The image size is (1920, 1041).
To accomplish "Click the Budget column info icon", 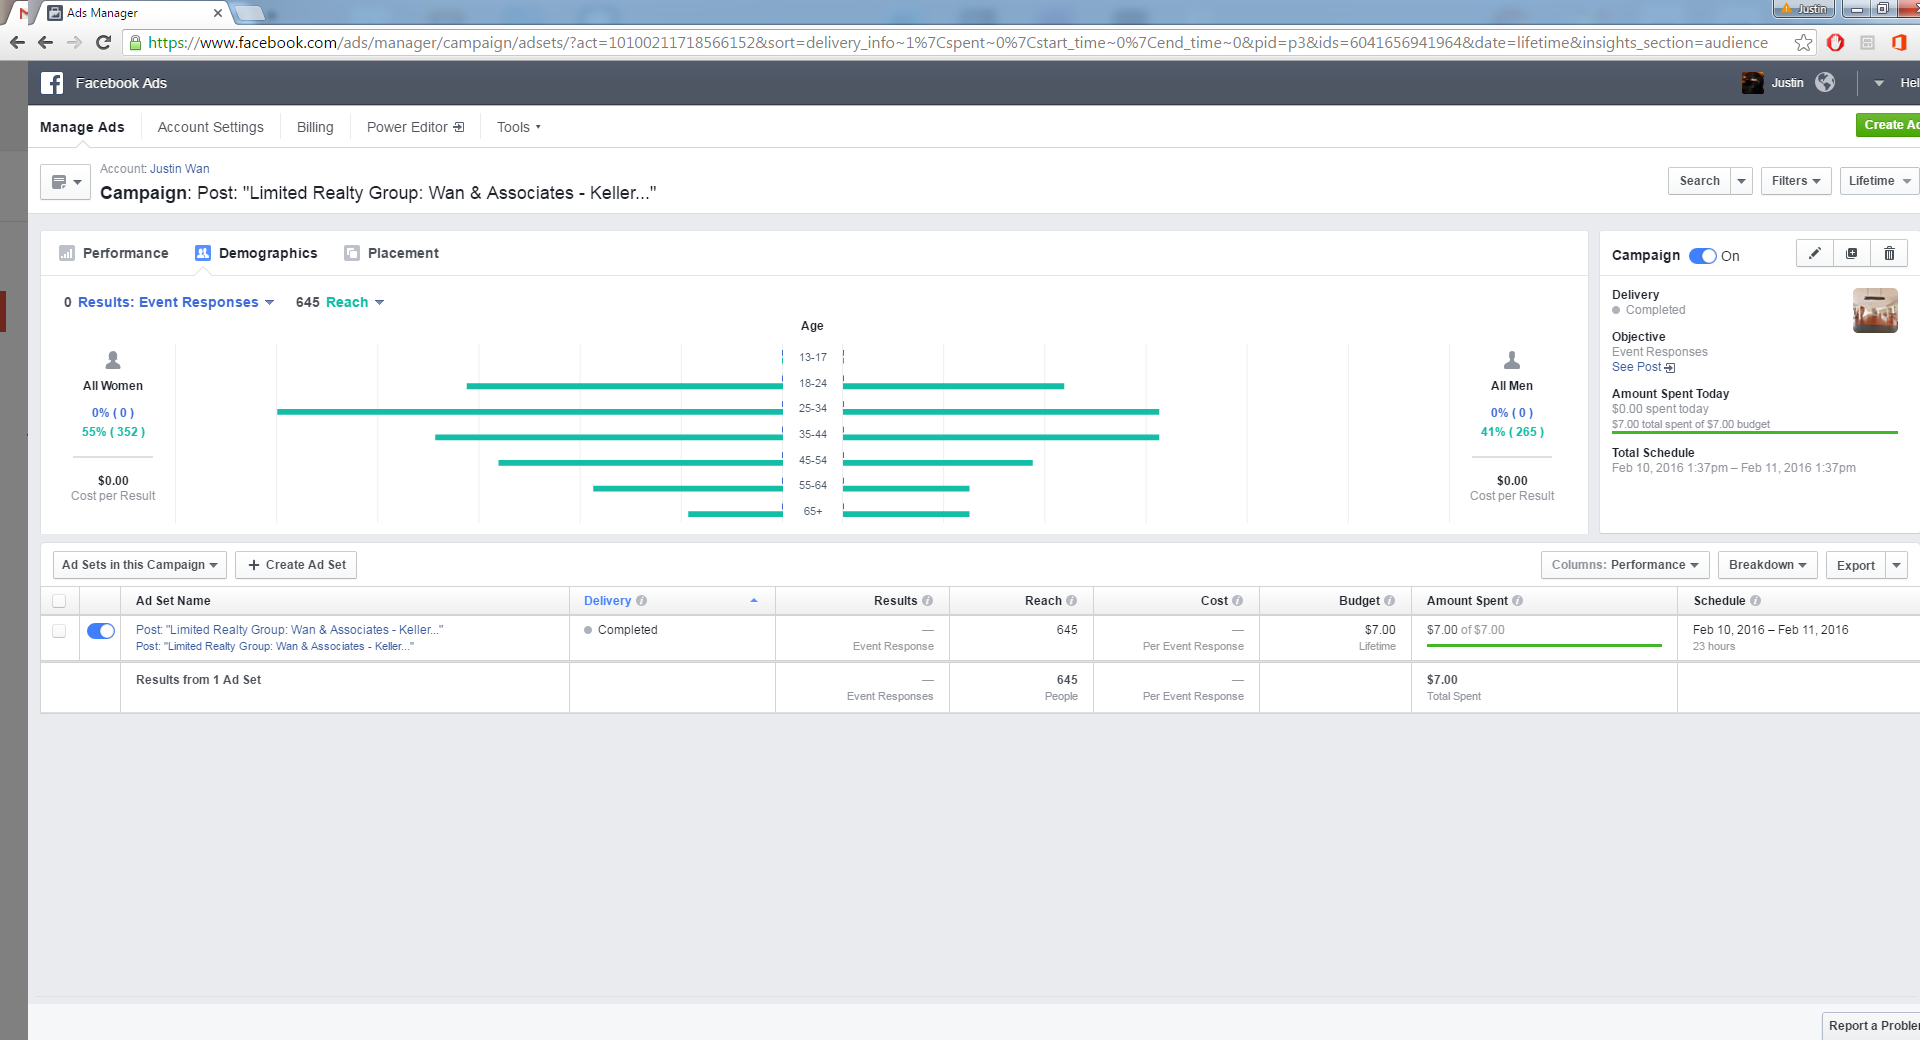I will (x=1389, y=601).
